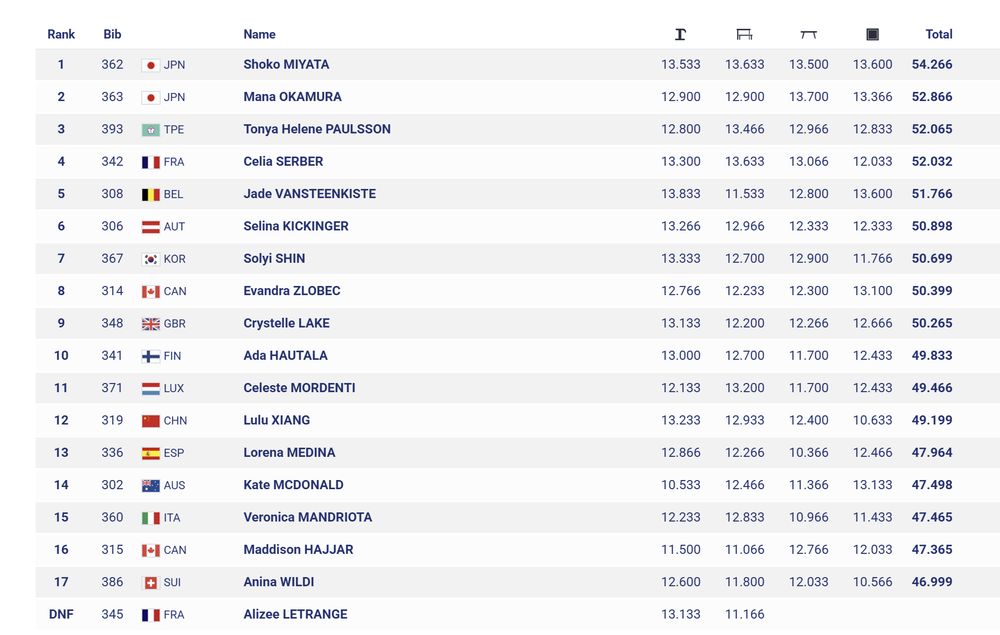Open Shoko MIYATA athlete link
Viewport: 1000px width, 635px height.
click(286, 64)
